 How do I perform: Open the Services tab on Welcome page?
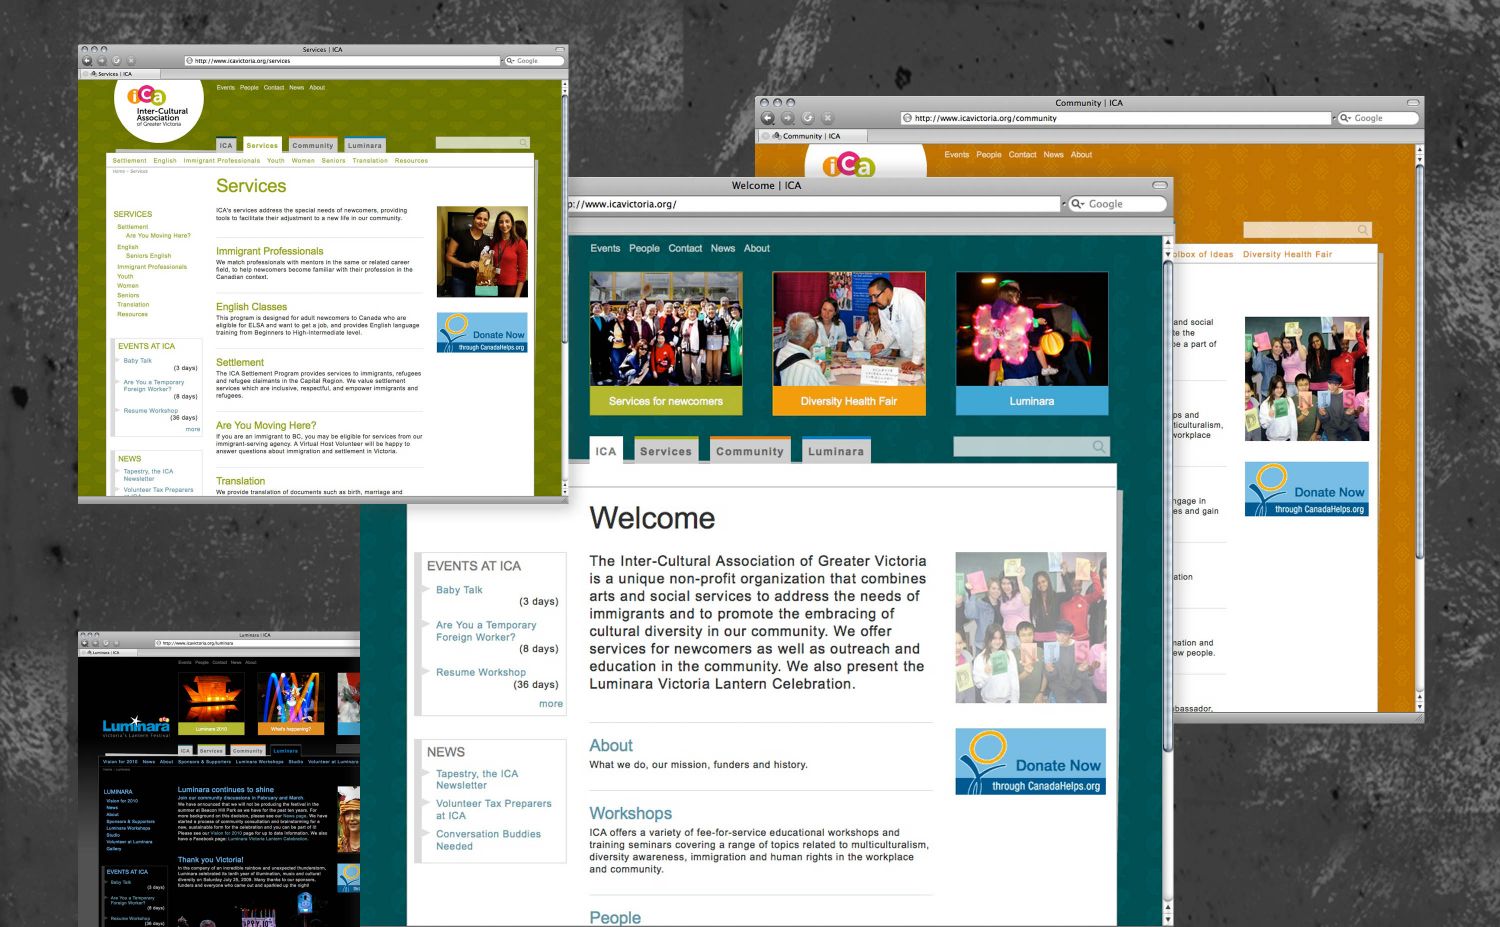click(665, 451)
